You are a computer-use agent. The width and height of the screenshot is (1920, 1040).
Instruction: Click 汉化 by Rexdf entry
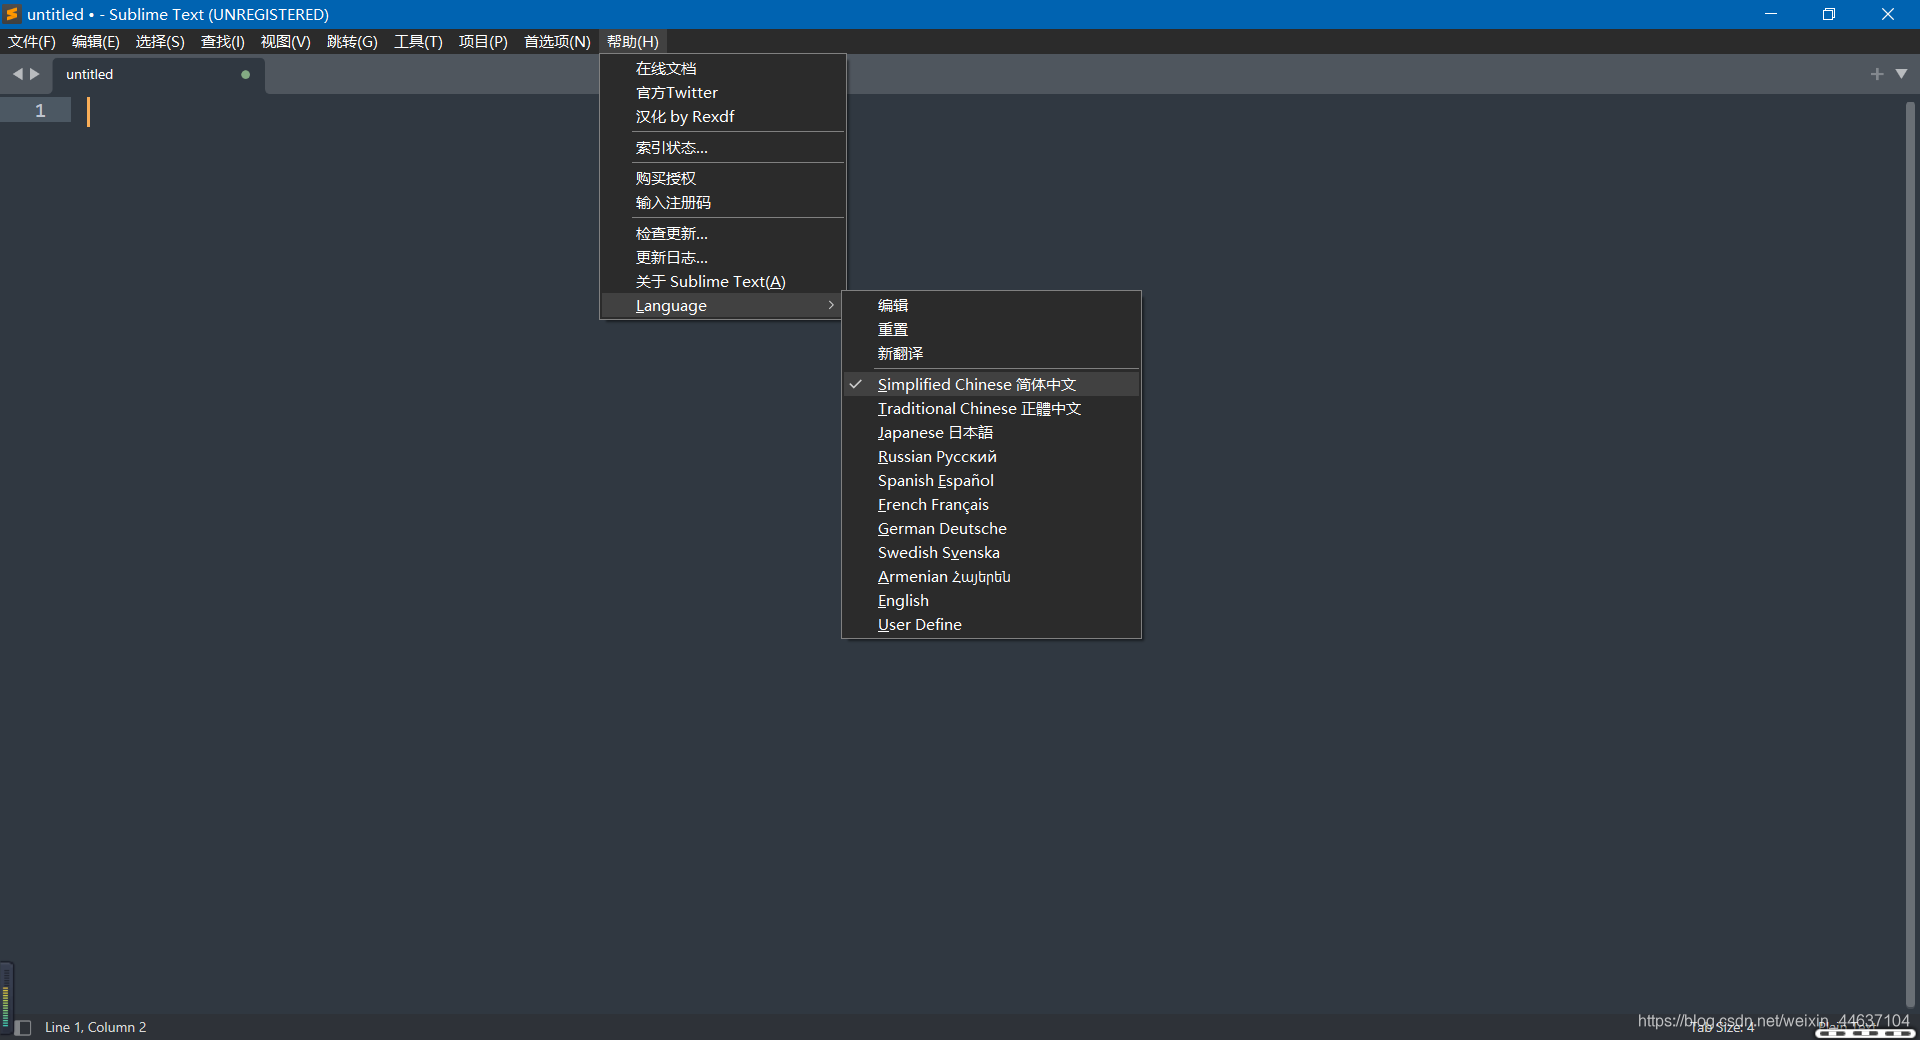click(723, 116)
